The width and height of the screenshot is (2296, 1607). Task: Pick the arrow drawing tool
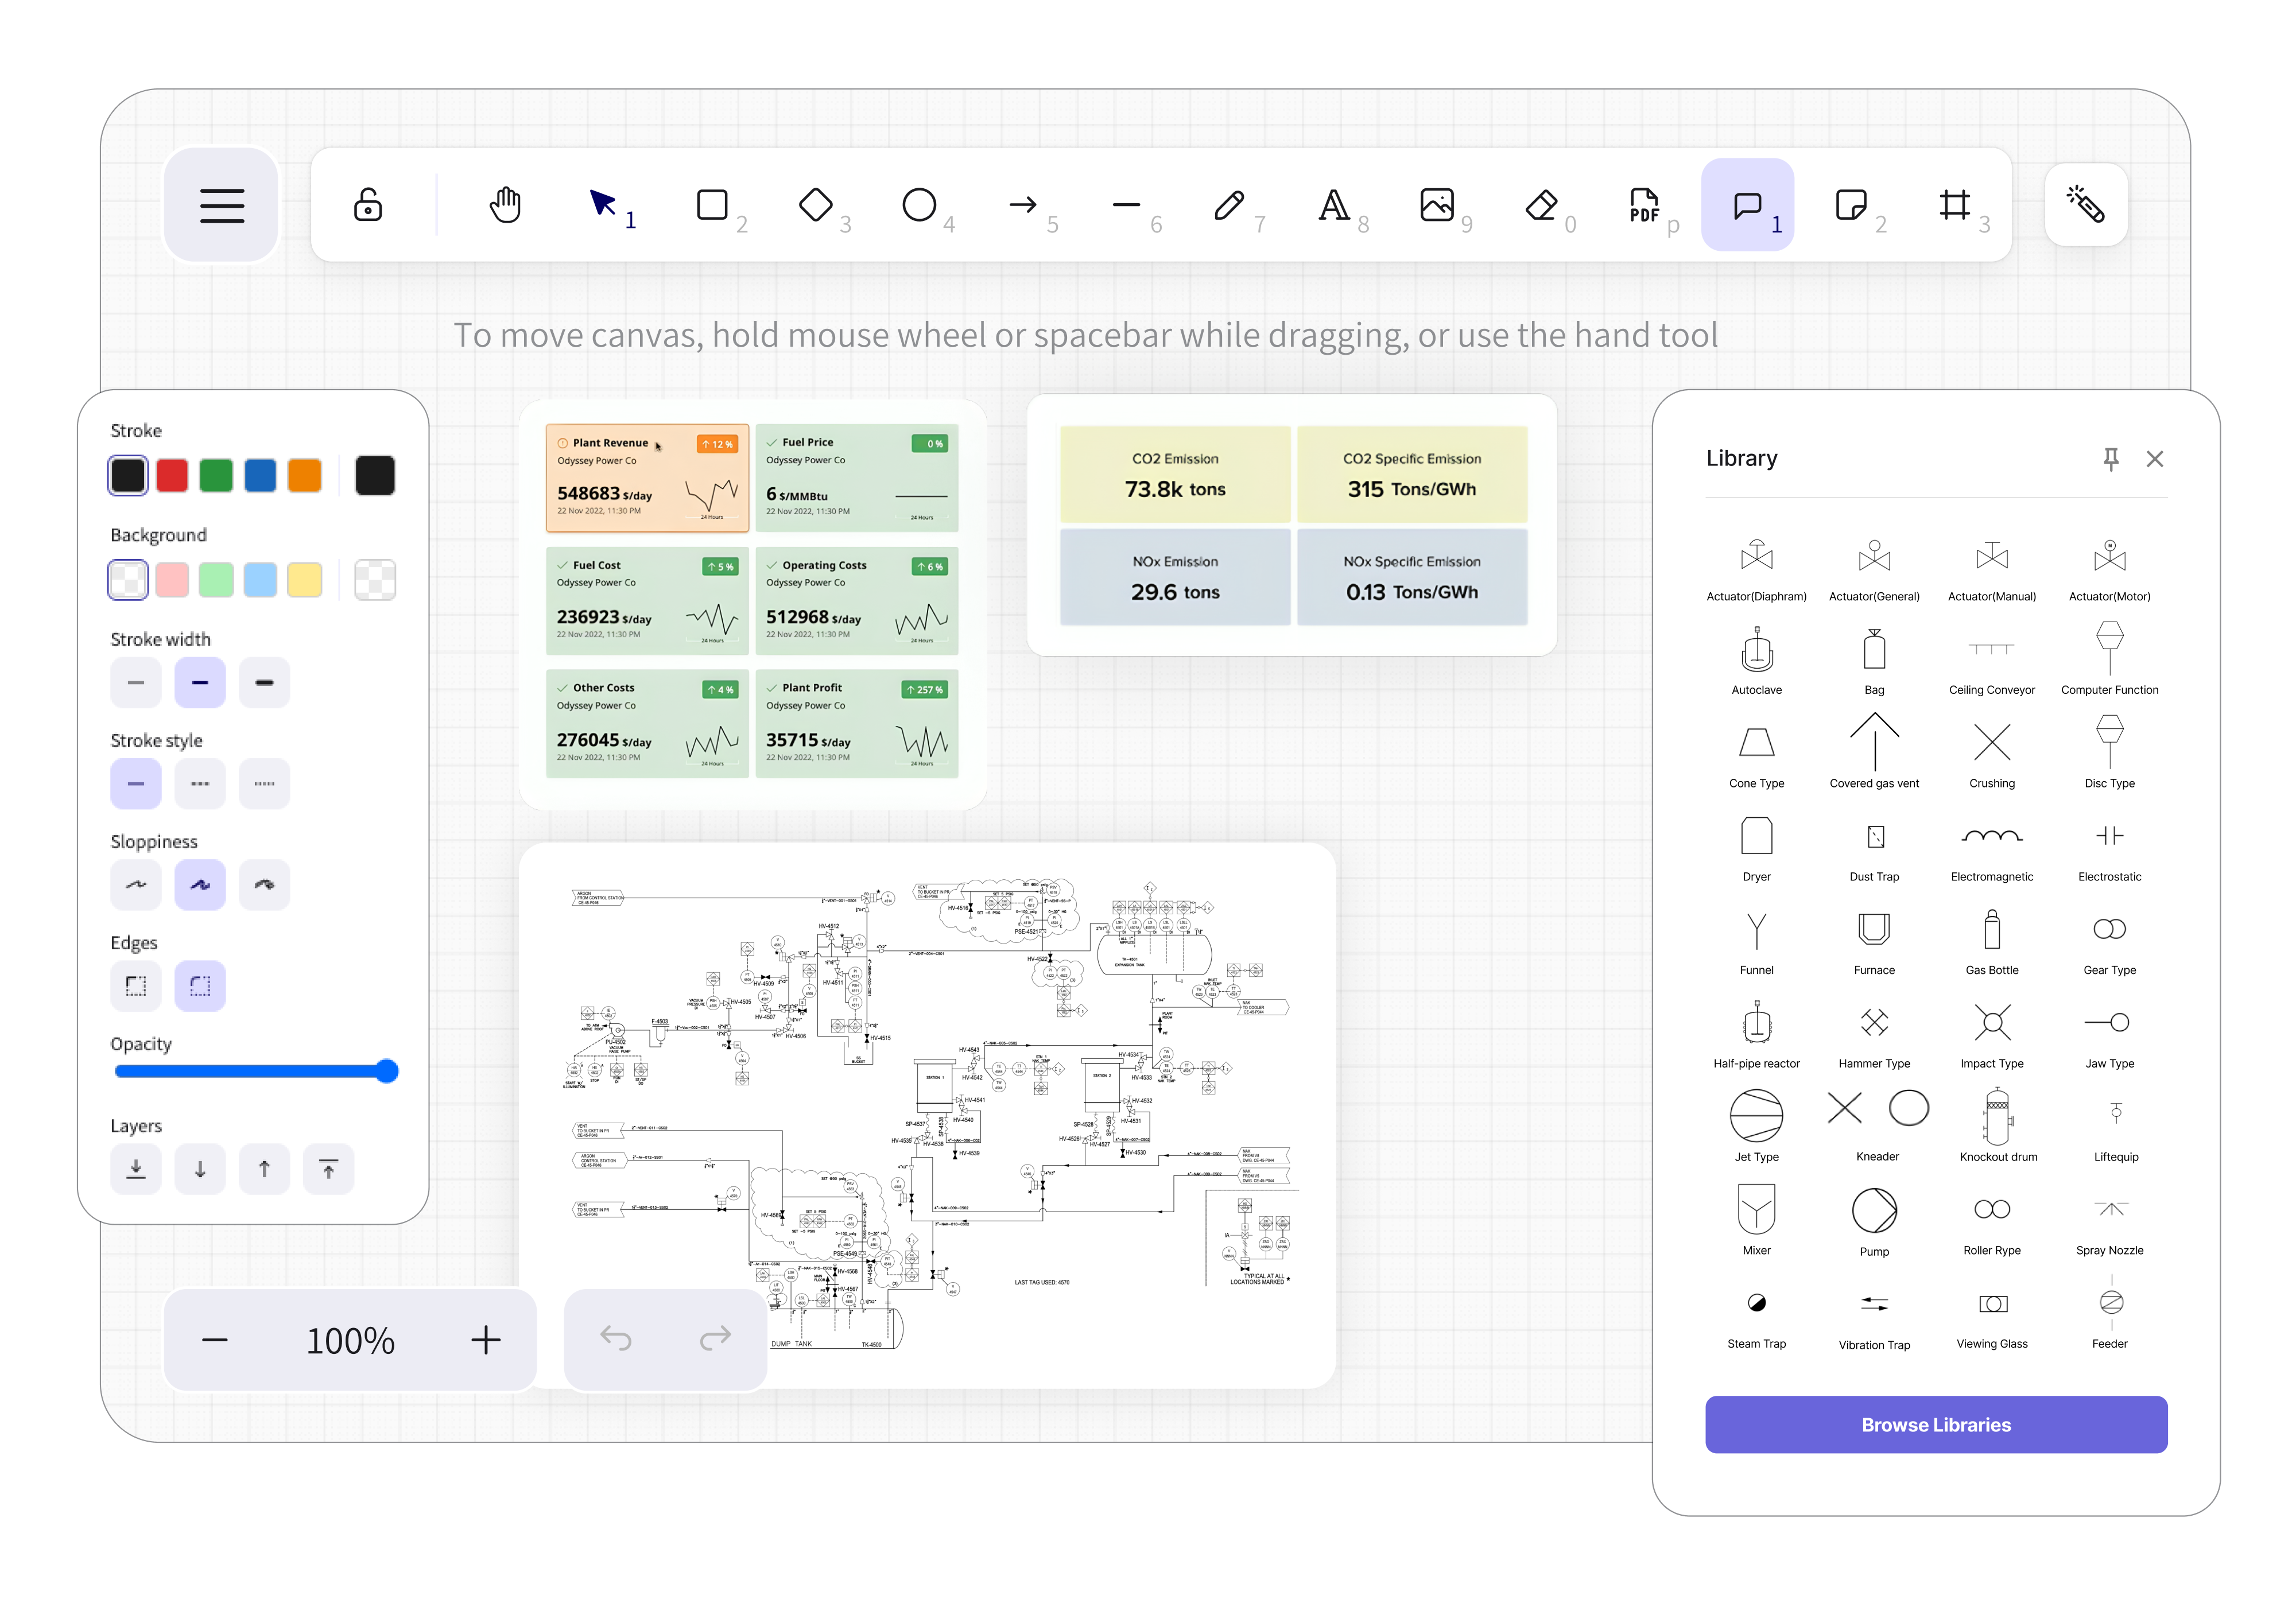pyautogui.click(x=1022, y=205)
